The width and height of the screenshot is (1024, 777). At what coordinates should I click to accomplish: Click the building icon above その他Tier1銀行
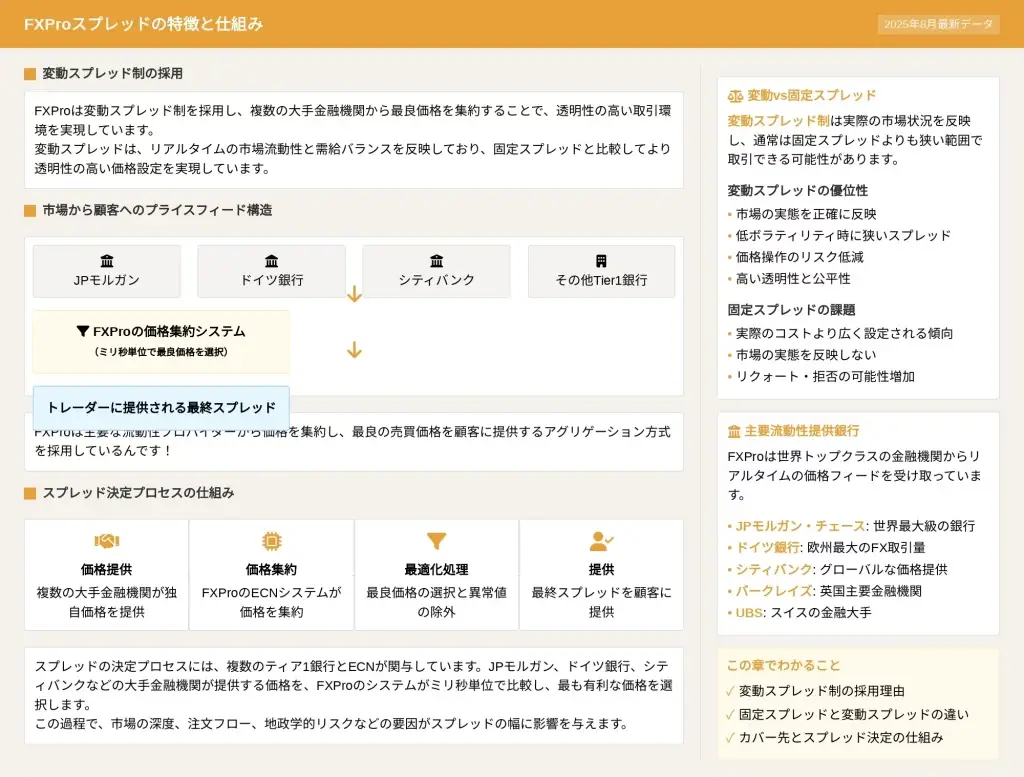point(601,261)
